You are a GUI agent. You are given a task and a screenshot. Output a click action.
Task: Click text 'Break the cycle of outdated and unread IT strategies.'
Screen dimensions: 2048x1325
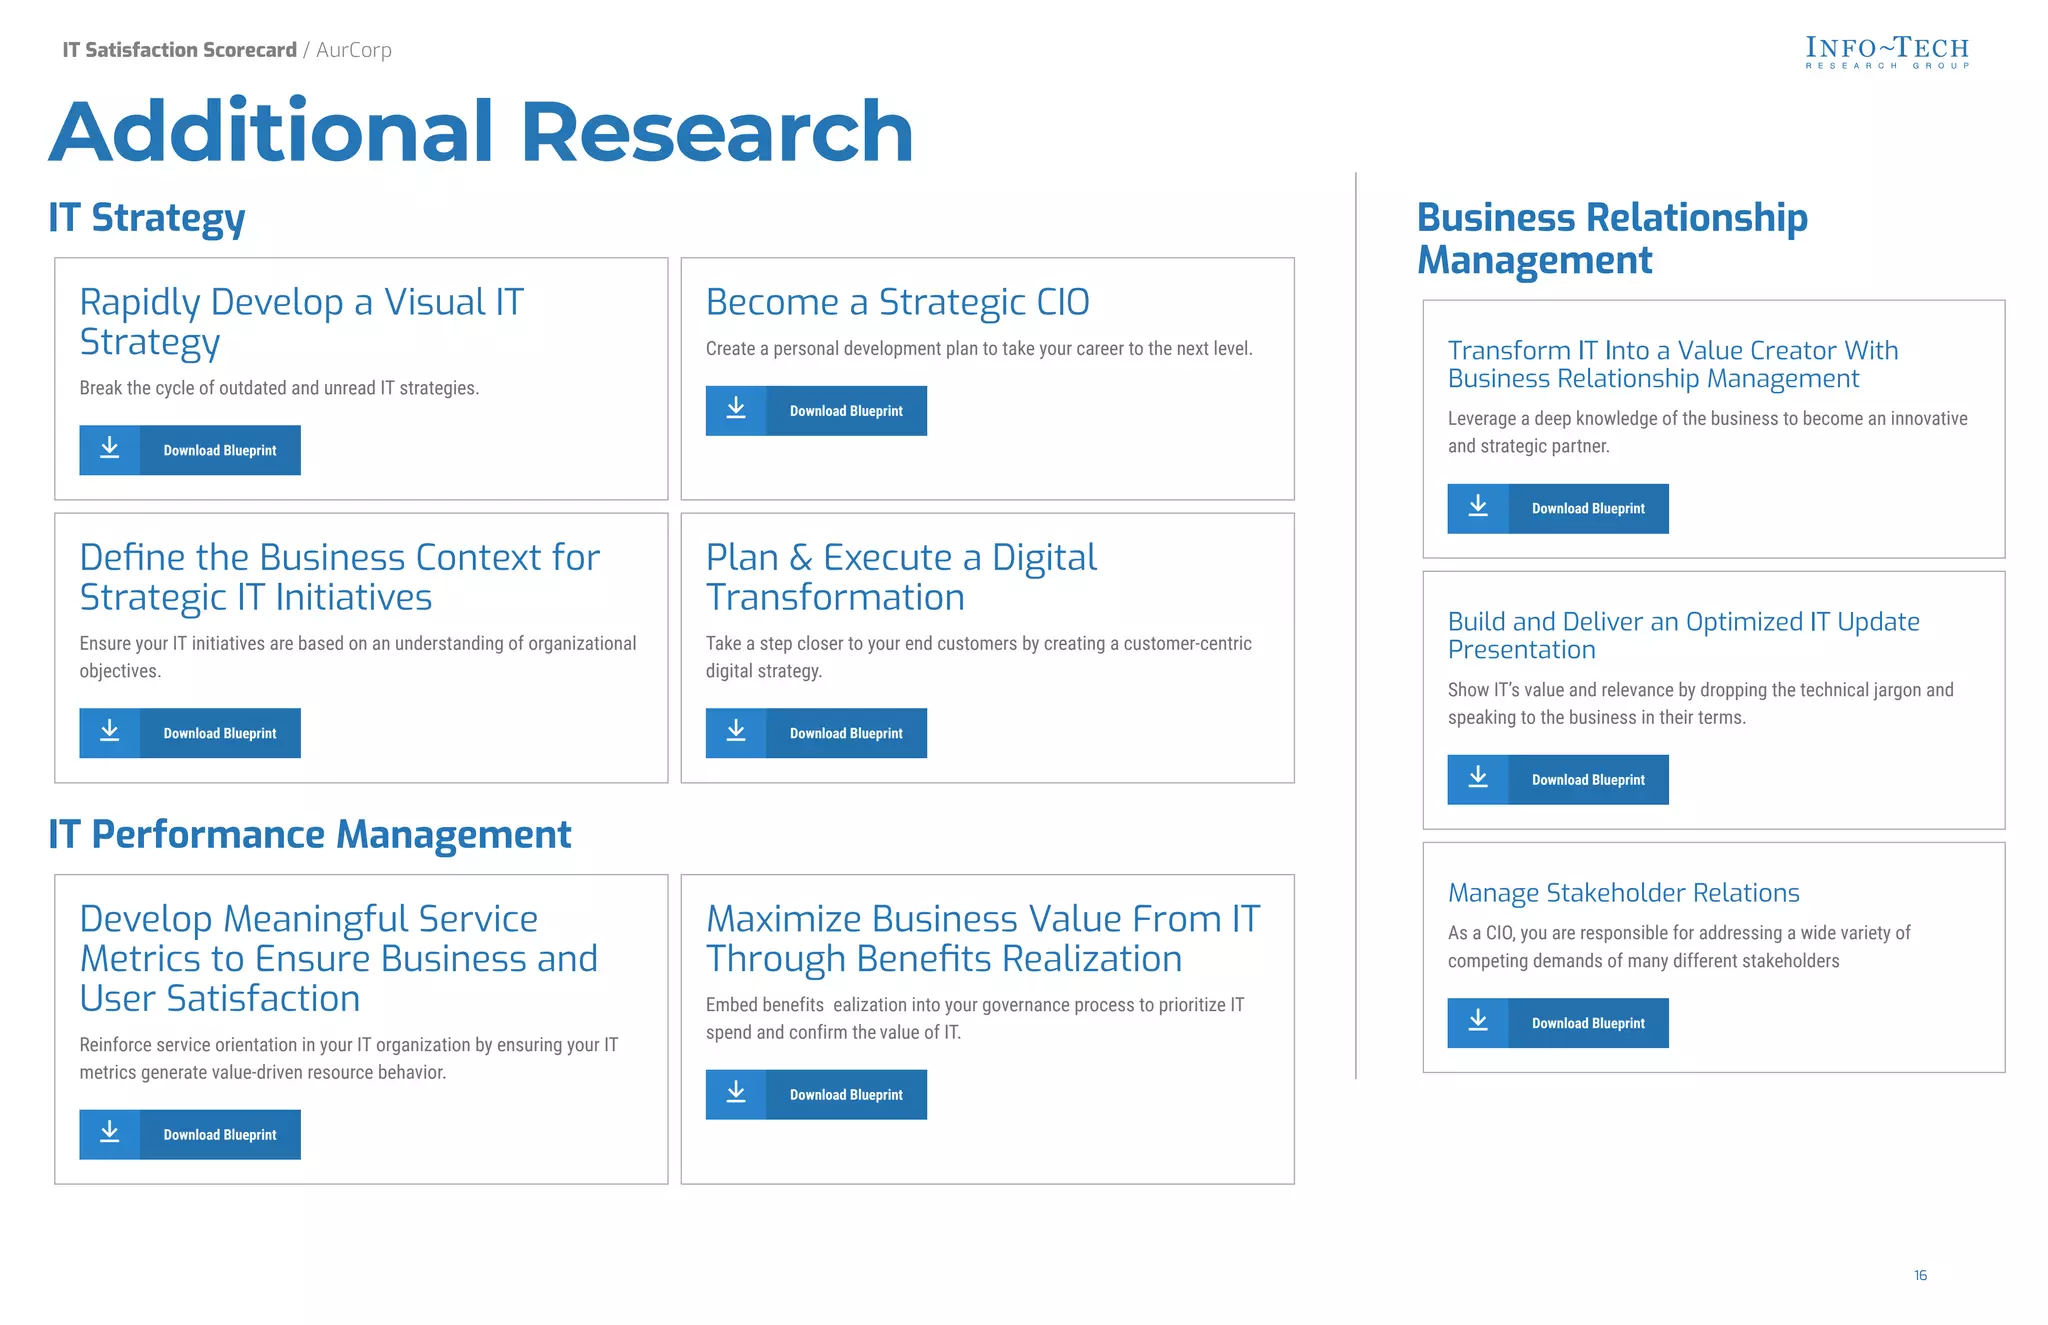[279, 388]
